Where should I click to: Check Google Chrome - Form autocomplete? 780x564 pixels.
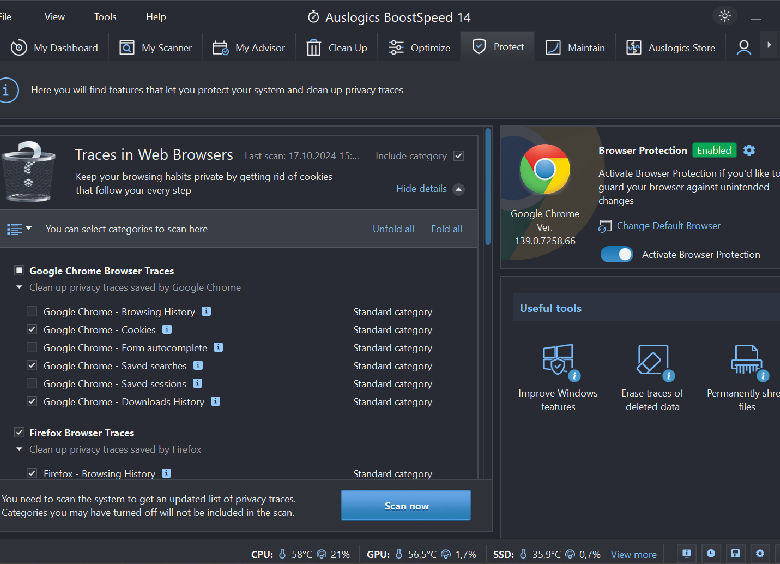(x=32, y=347)
